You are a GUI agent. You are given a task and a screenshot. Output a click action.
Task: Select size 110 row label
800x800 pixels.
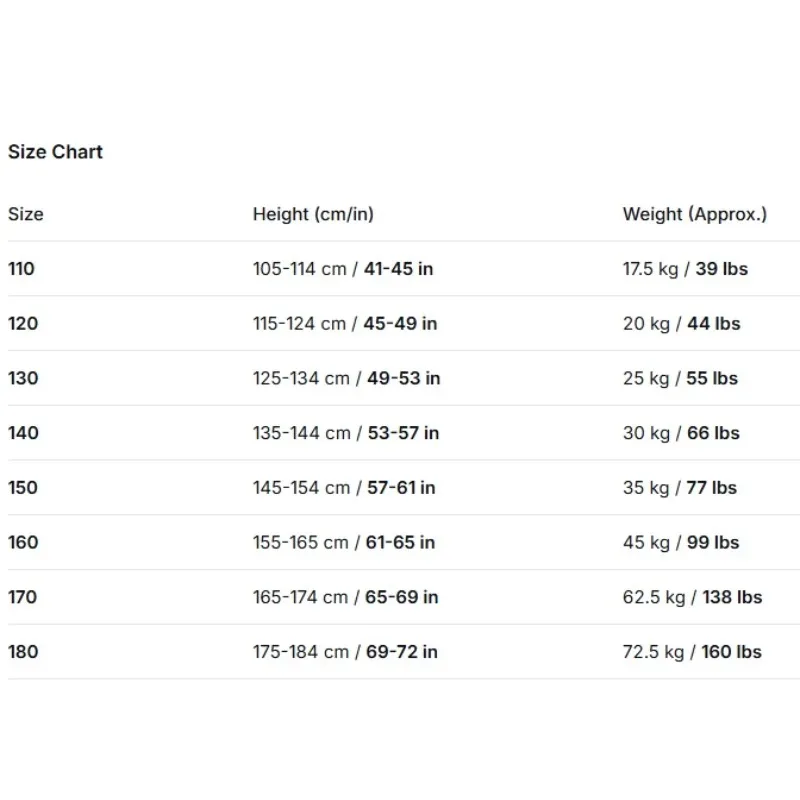(21, 269)
